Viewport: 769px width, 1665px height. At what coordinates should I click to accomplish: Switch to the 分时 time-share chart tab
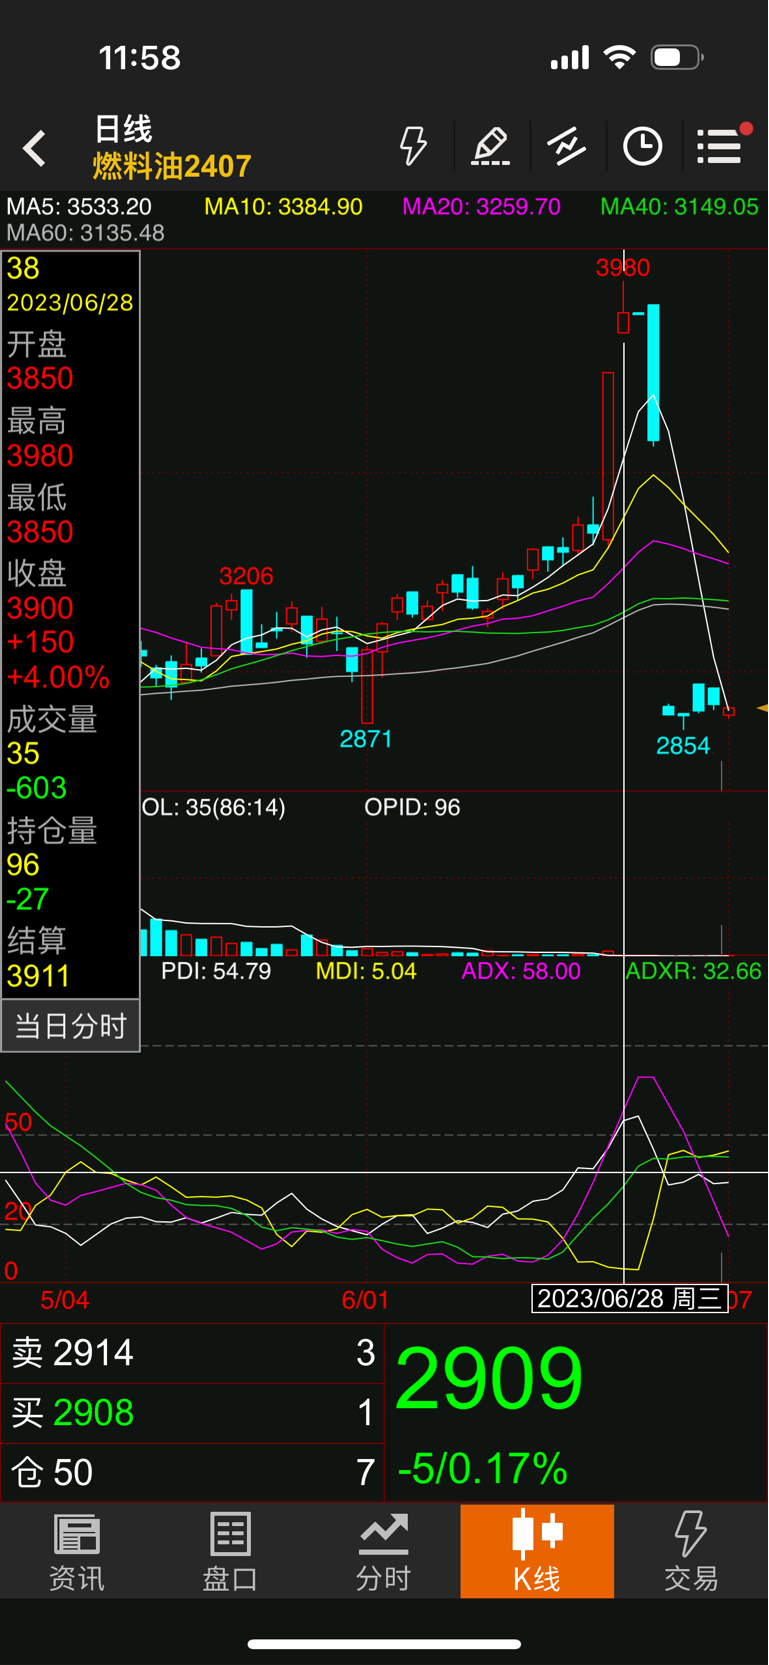384,1552
